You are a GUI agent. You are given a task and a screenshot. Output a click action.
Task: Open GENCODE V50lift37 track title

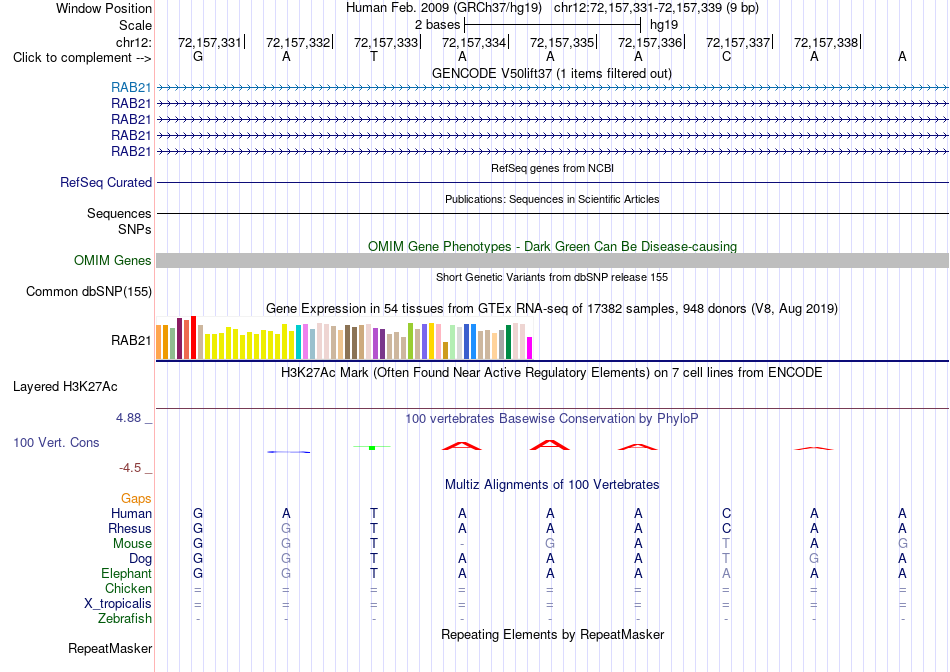point(552,73)
